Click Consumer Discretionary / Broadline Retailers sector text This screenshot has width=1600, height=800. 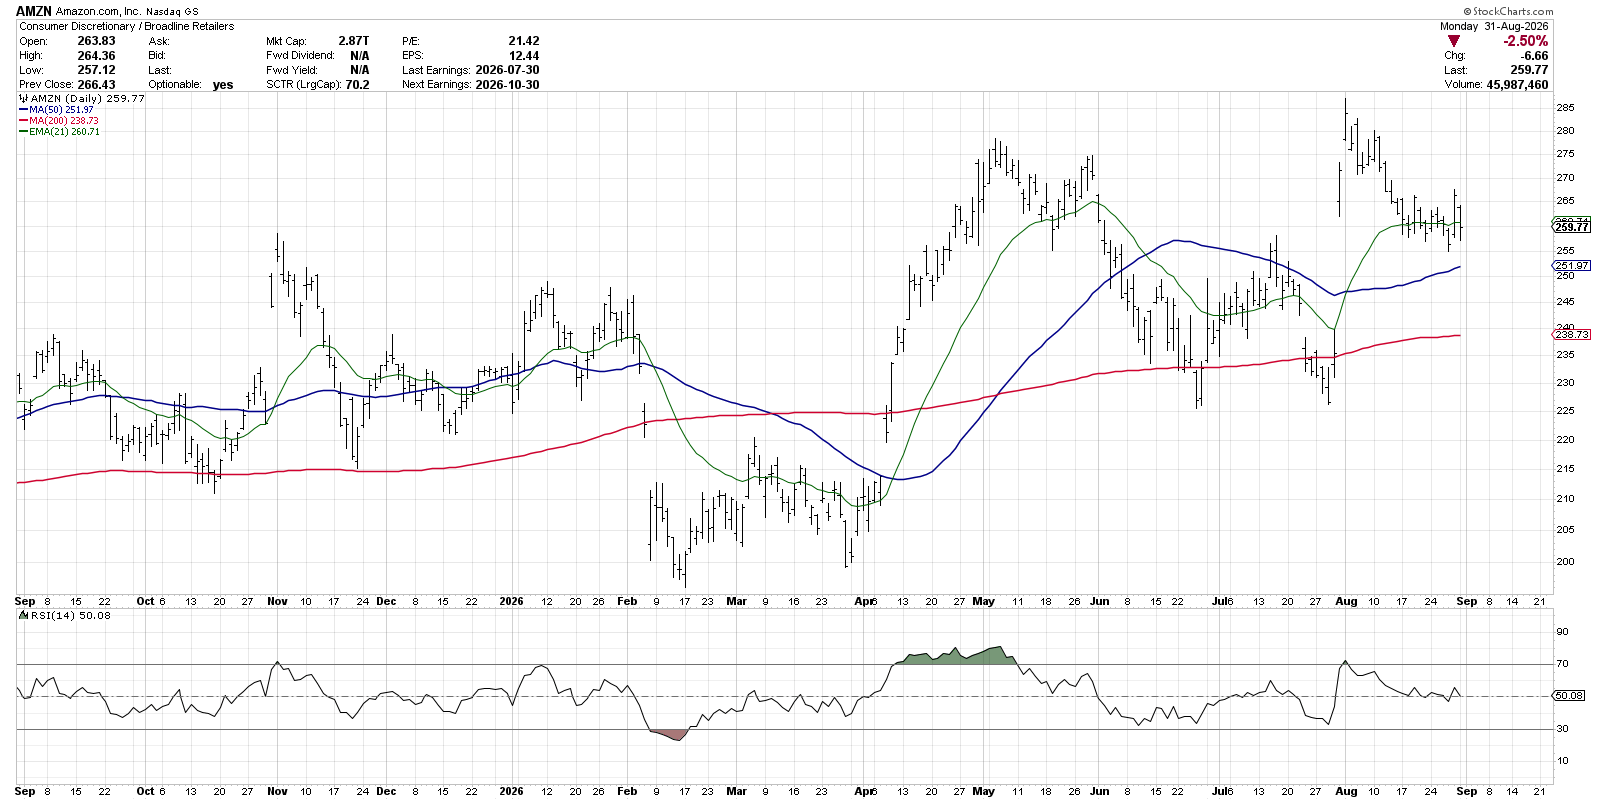coord(126,27)
